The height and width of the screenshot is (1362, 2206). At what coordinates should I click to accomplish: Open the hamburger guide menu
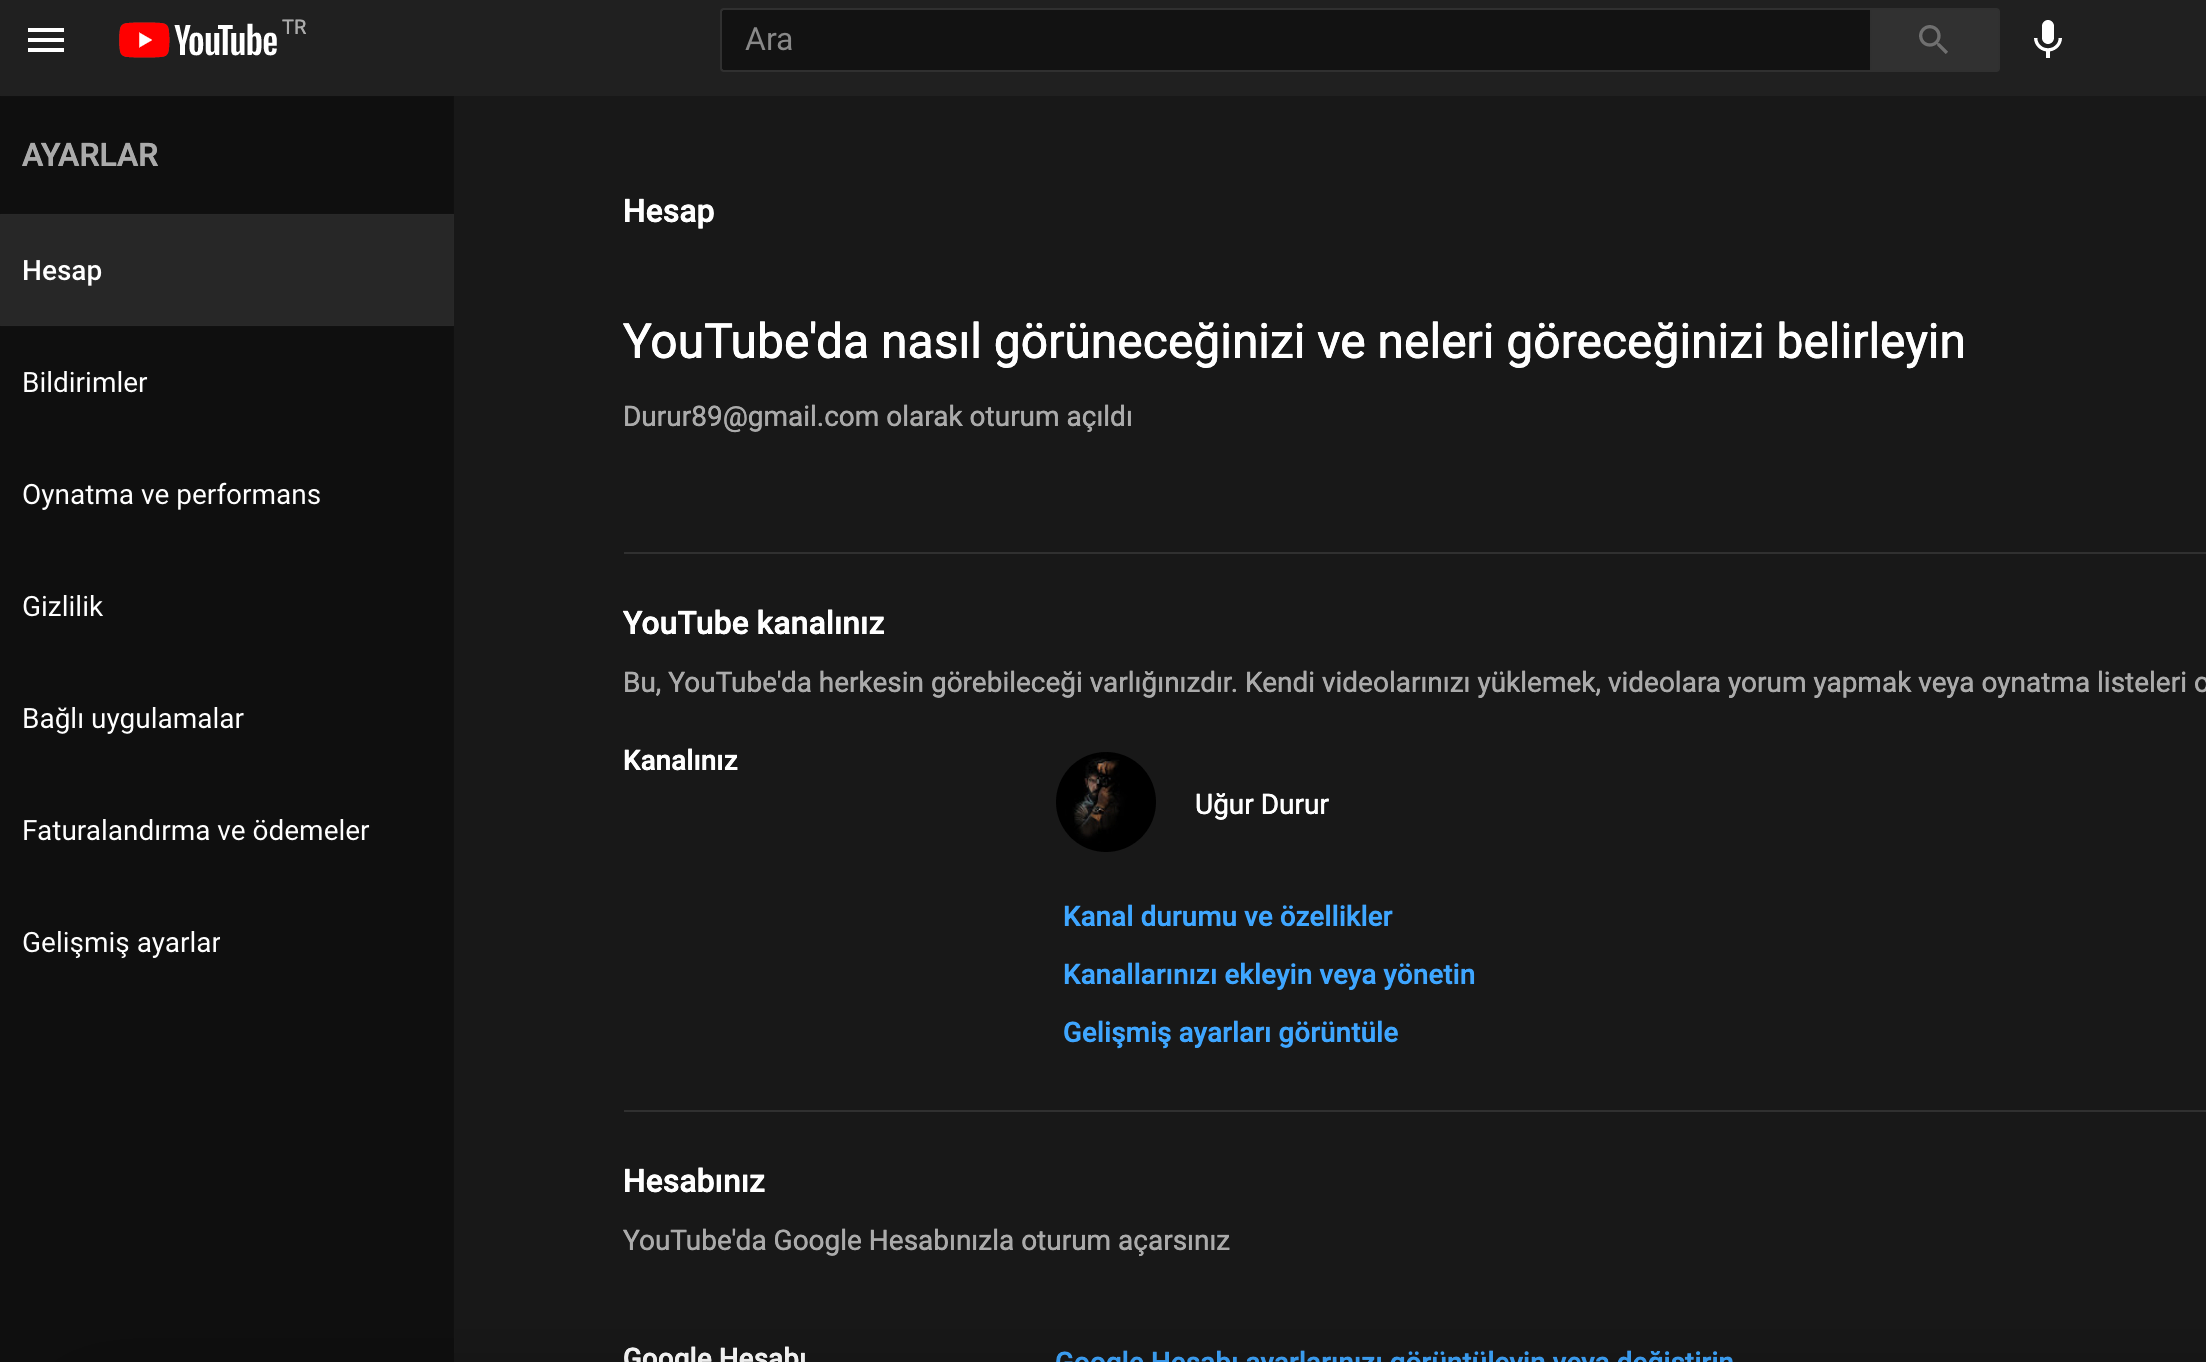click(x=46, y=40)
